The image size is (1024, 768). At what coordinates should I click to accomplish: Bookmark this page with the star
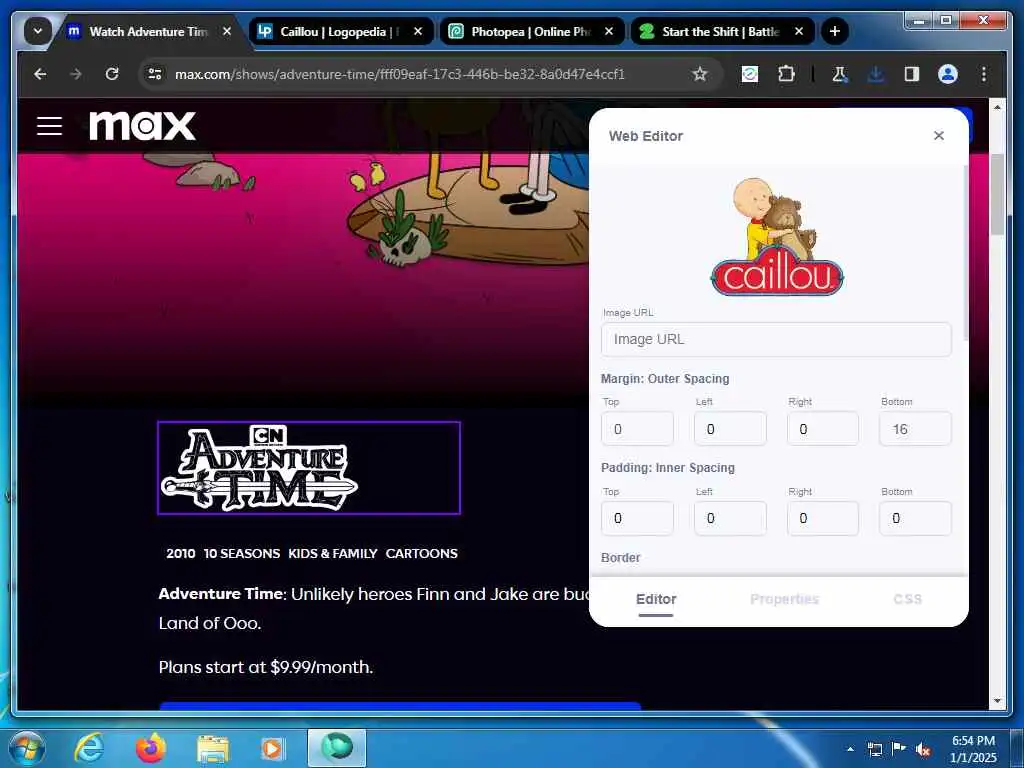pyautogui.click(x=699, y=74)
